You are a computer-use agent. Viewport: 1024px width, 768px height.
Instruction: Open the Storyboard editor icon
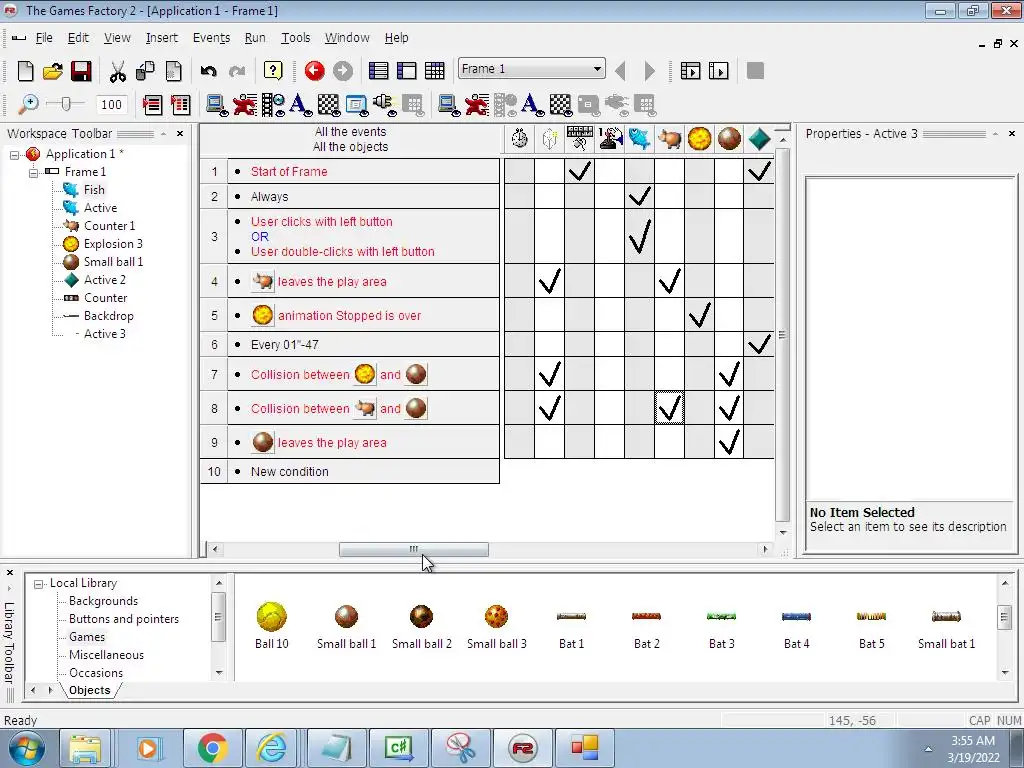pyautogui.click(x=379, y=71)
